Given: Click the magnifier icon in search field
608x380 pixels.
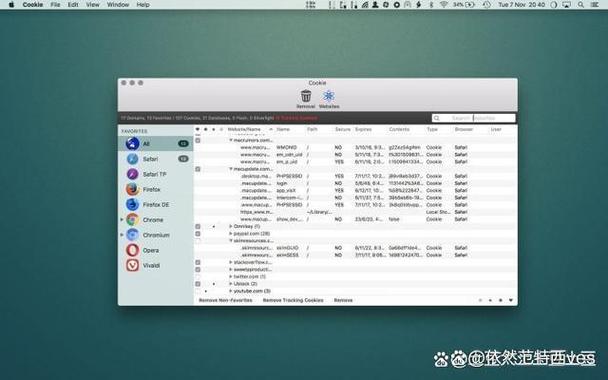Looking at the screenshot, I should point(437,118).
